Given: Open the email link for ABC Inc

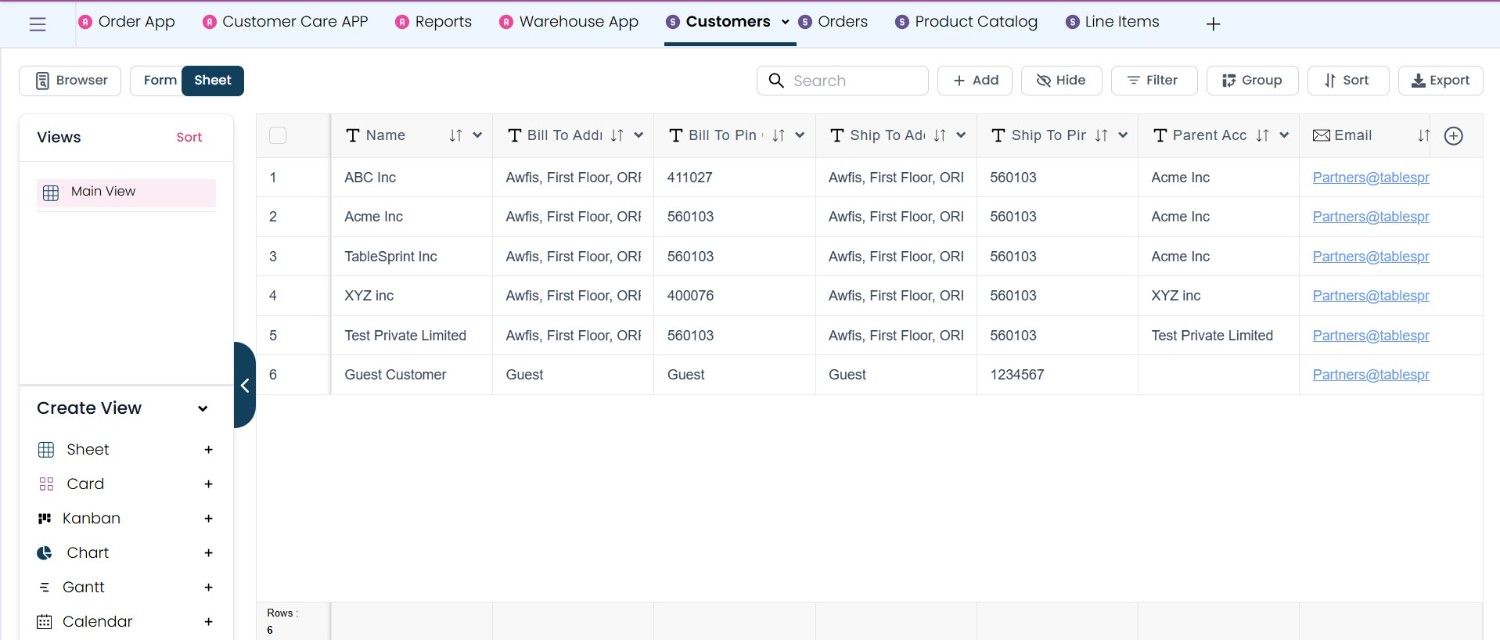Looking at the screenshot, I should pos(1371,178).
